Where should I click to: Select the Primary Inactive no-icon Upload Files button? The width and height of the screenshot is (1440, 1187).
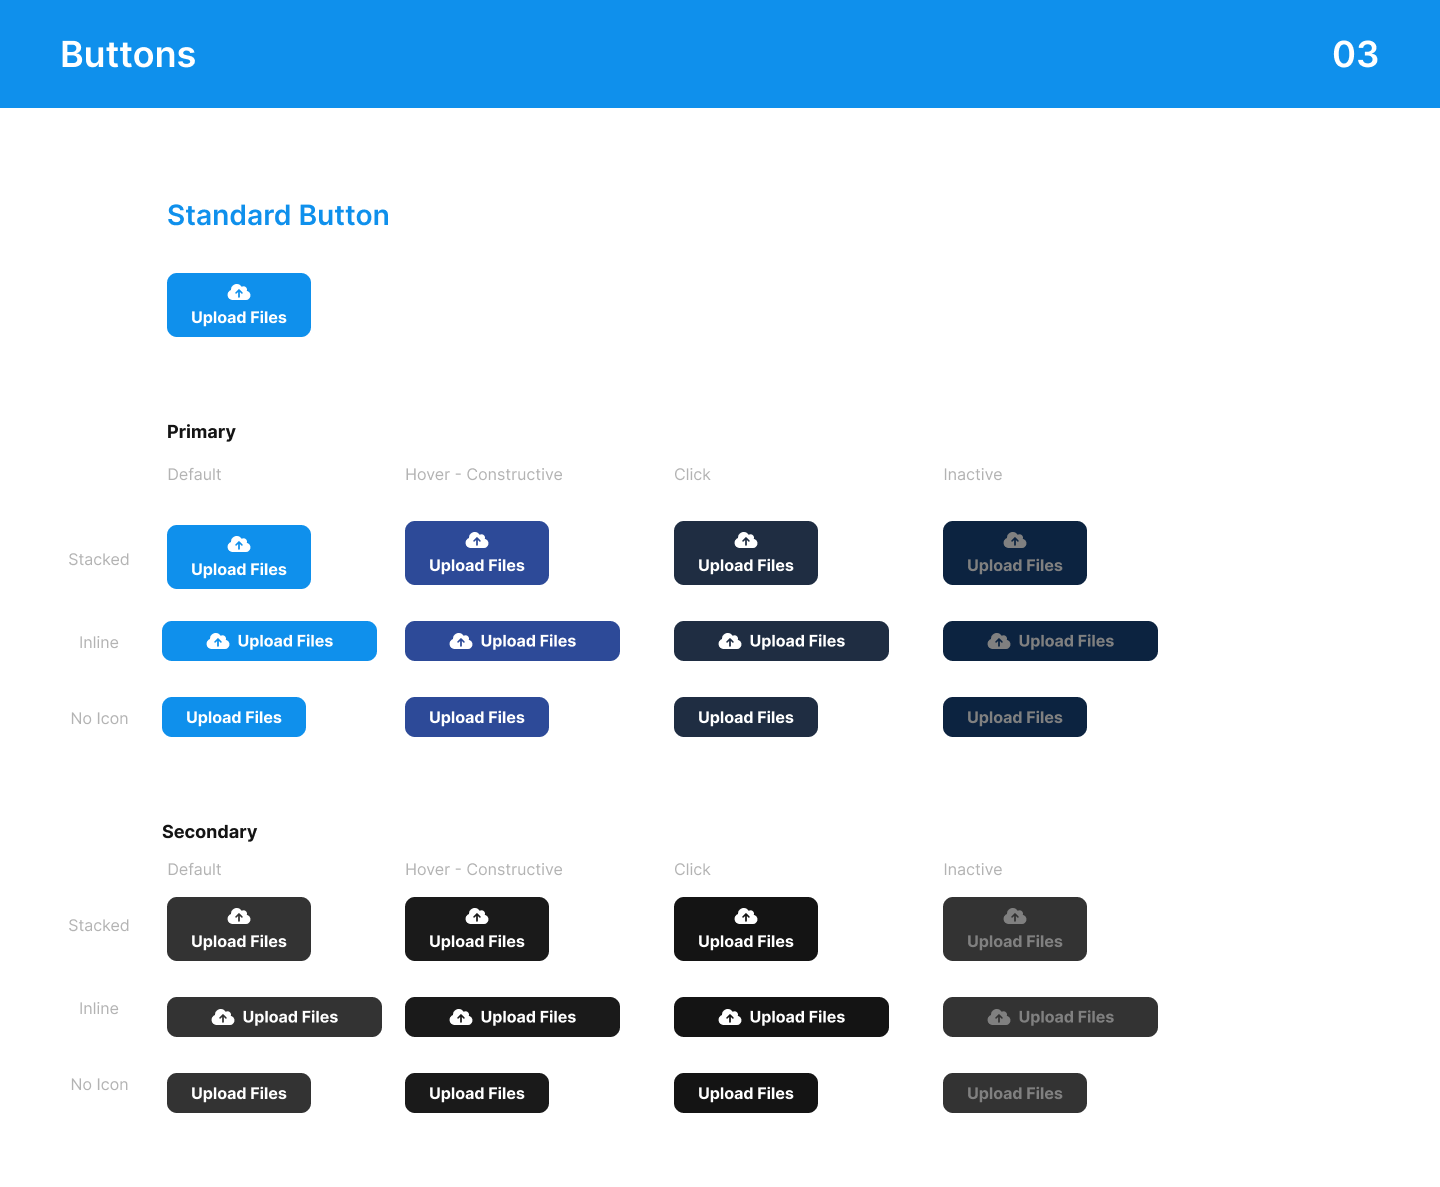1014,717
